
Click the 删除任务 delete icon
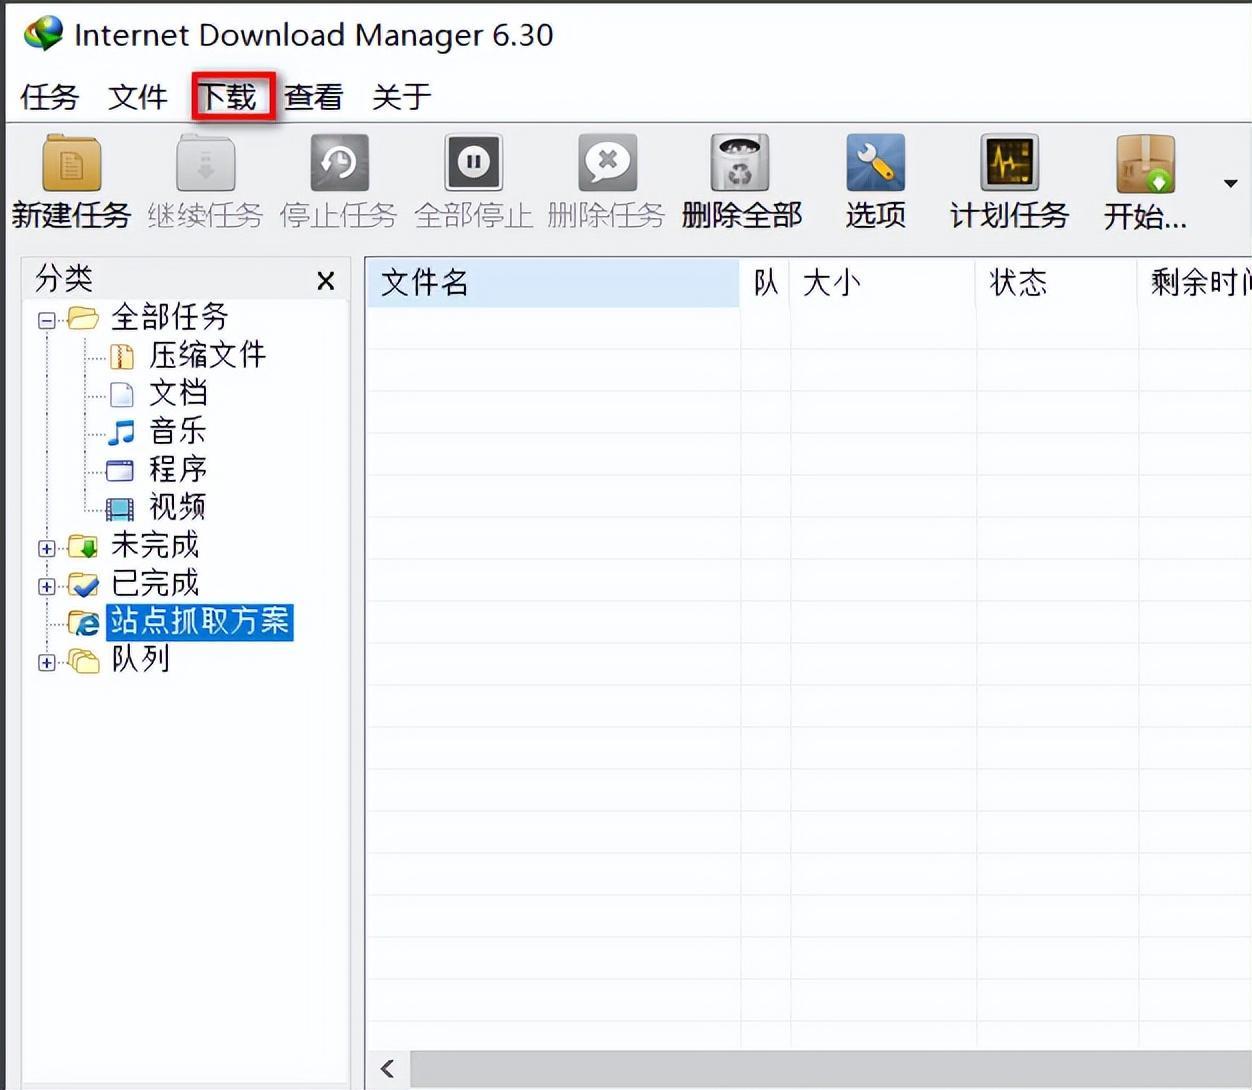coord(607,163)
